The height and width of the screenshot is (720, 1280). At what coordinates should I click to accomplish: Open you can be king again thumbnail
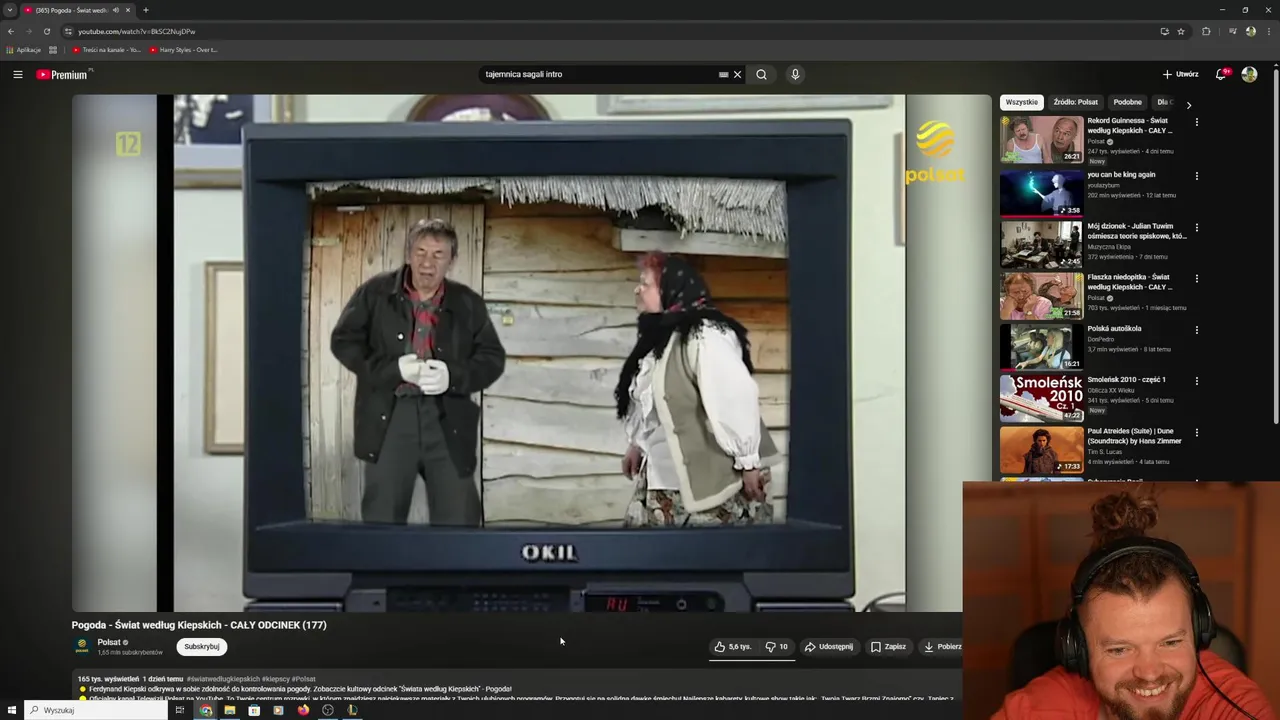click(1041, 193)
